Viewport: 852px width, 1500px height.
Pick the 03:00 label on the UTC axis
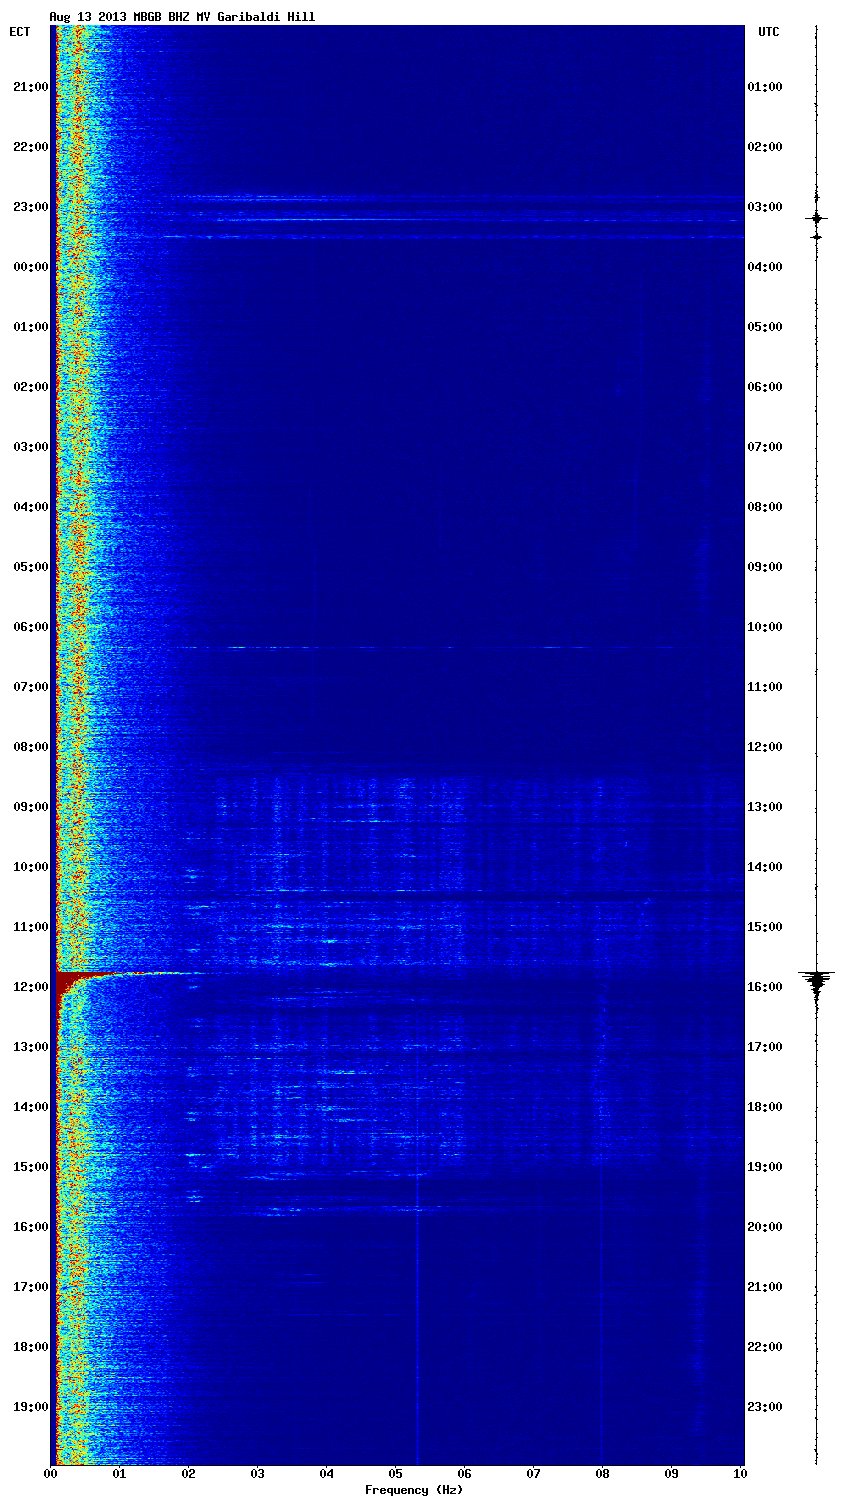[x=765, y=207]
